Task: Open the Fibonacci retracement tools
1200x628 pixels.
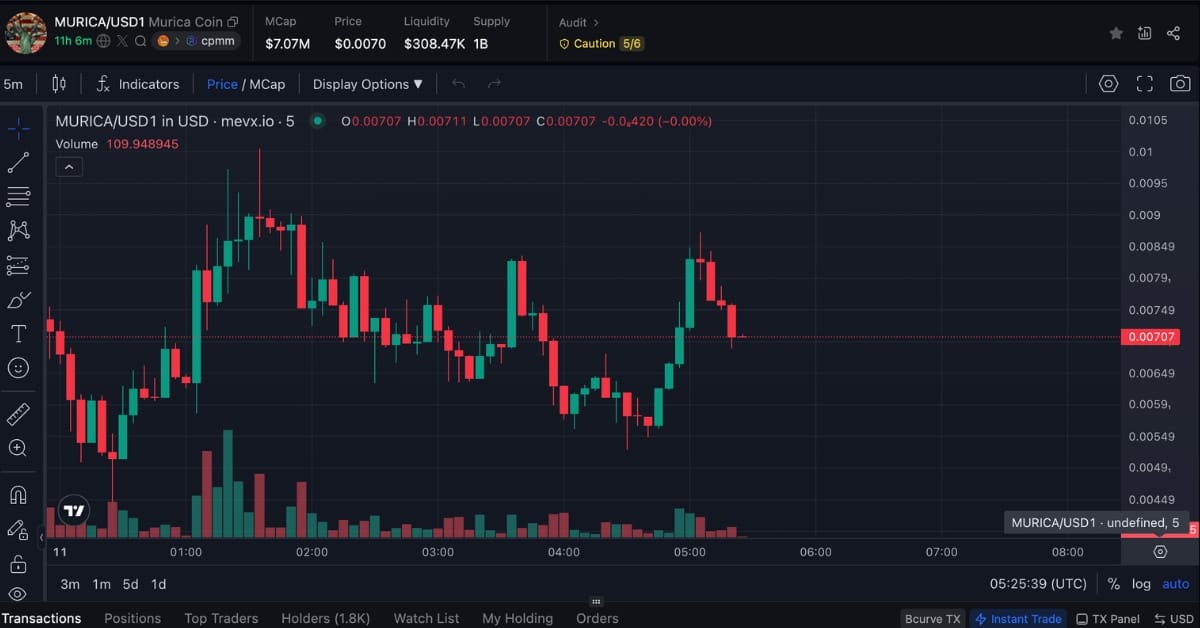Action: click(x=18, y=196)
